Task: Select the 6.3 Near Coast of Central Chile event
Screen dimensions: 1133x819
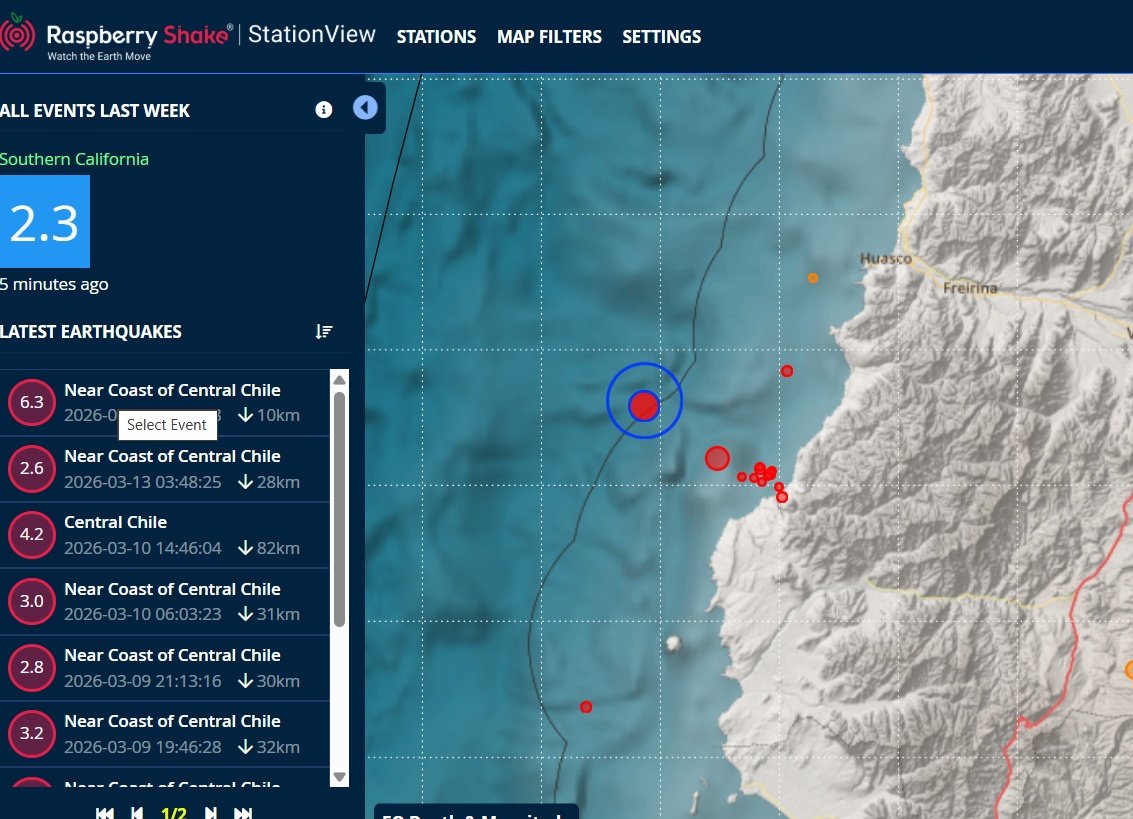Action: (x=165, y=403)
